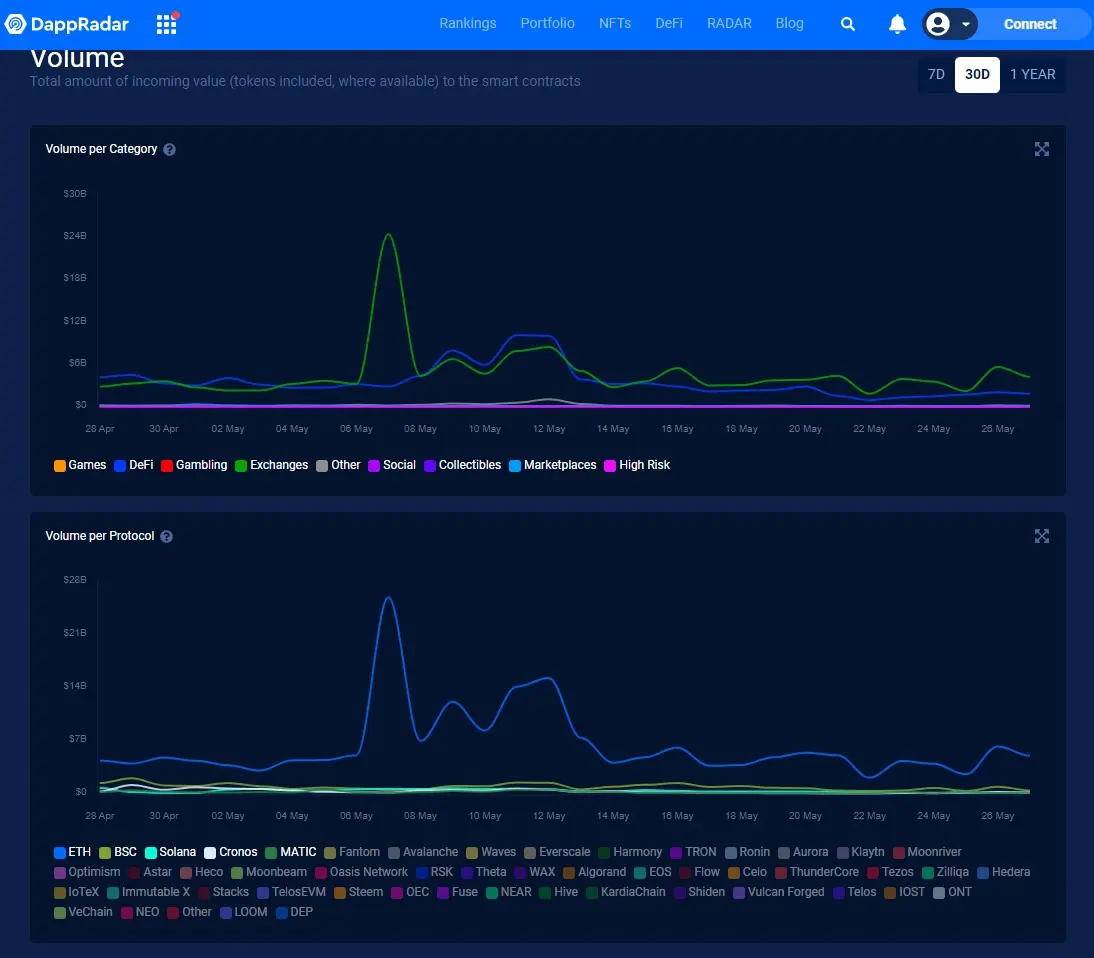Open the notifications bell icon
Screen dimensions: 1094x958
click(x=897, y=24)
